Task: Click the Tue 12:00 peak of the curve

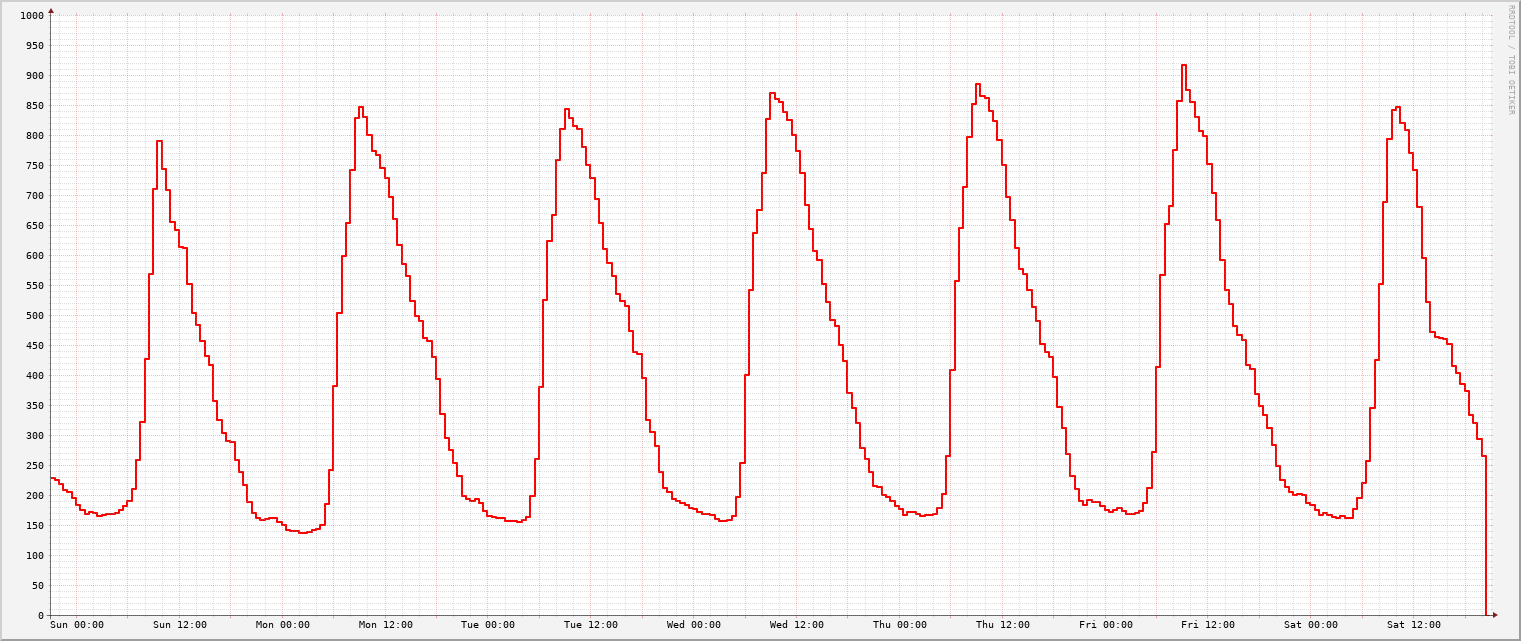Action: [x=566, y=110]
